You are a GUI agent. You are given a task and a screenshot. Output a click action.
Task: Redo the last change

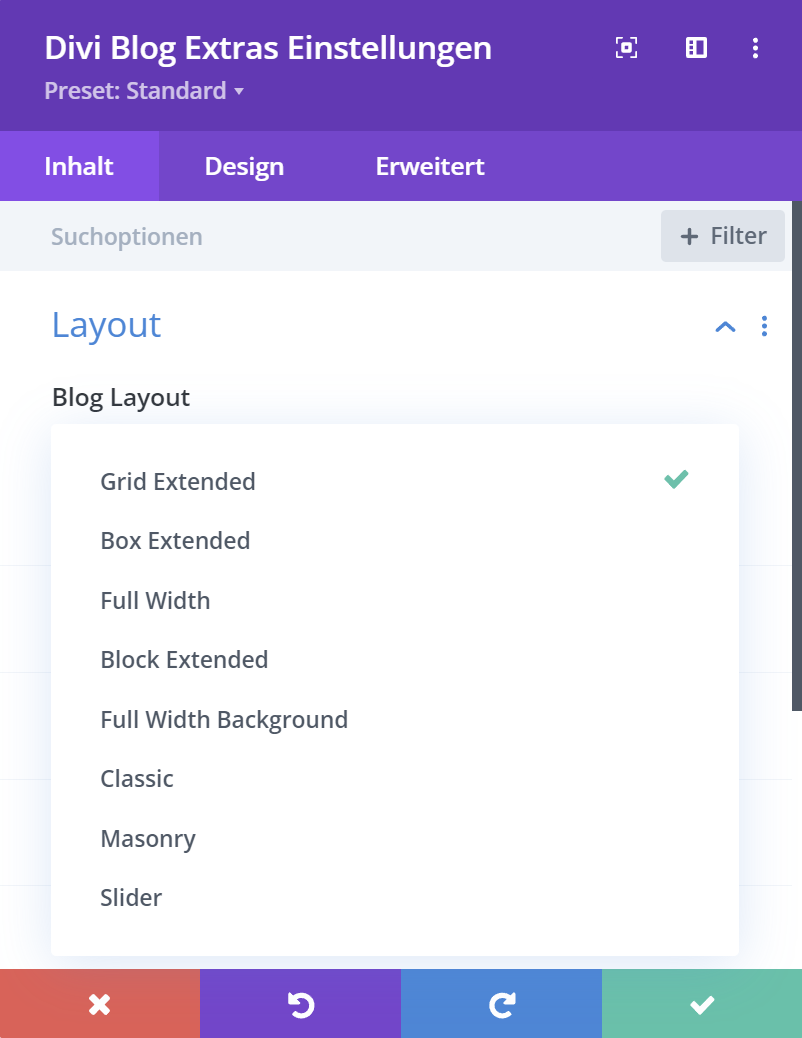click(x=501, y=1004)
